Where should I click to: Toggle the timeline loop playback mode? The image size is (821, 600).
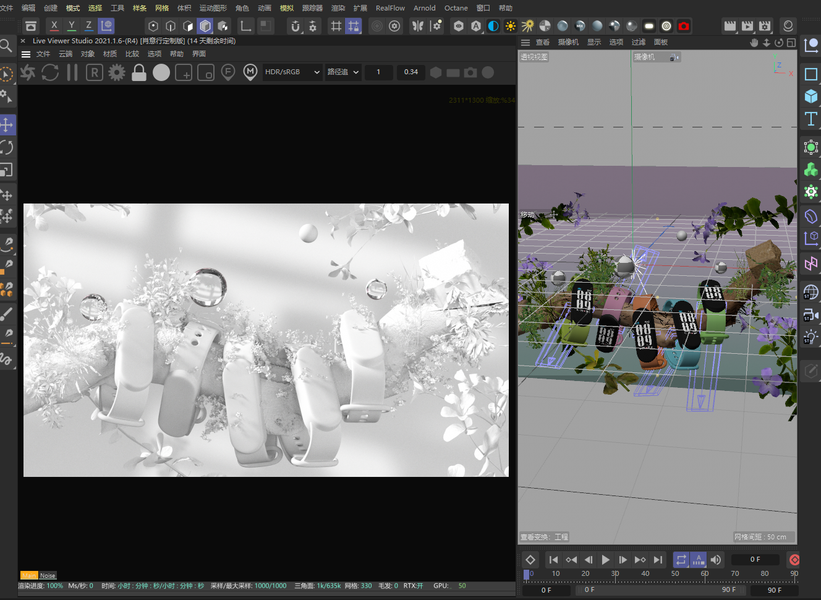(x=681, y=560)
